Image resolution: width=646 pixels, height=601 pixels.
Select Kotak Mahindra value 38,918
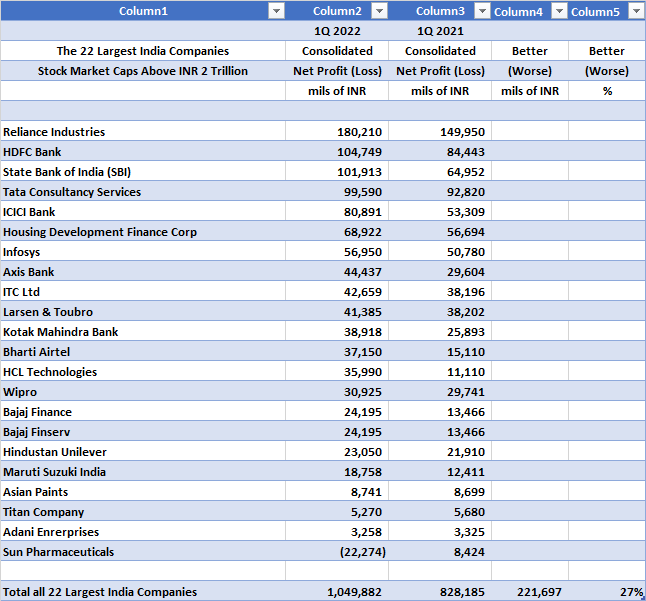point(337,332)
